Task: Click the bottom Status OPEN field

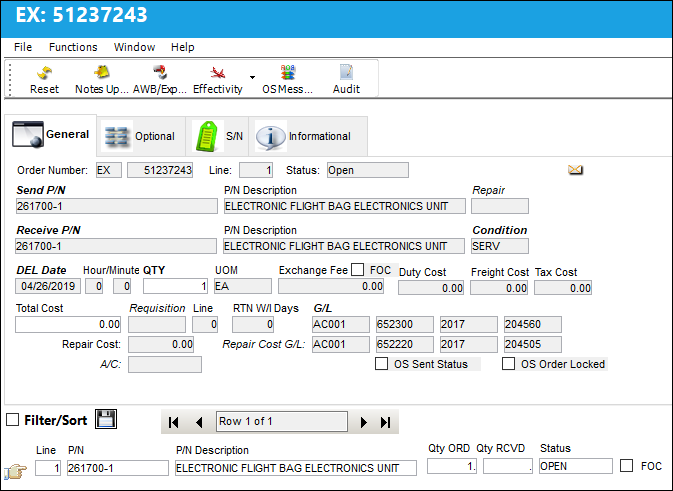Action: pos(576,466)
